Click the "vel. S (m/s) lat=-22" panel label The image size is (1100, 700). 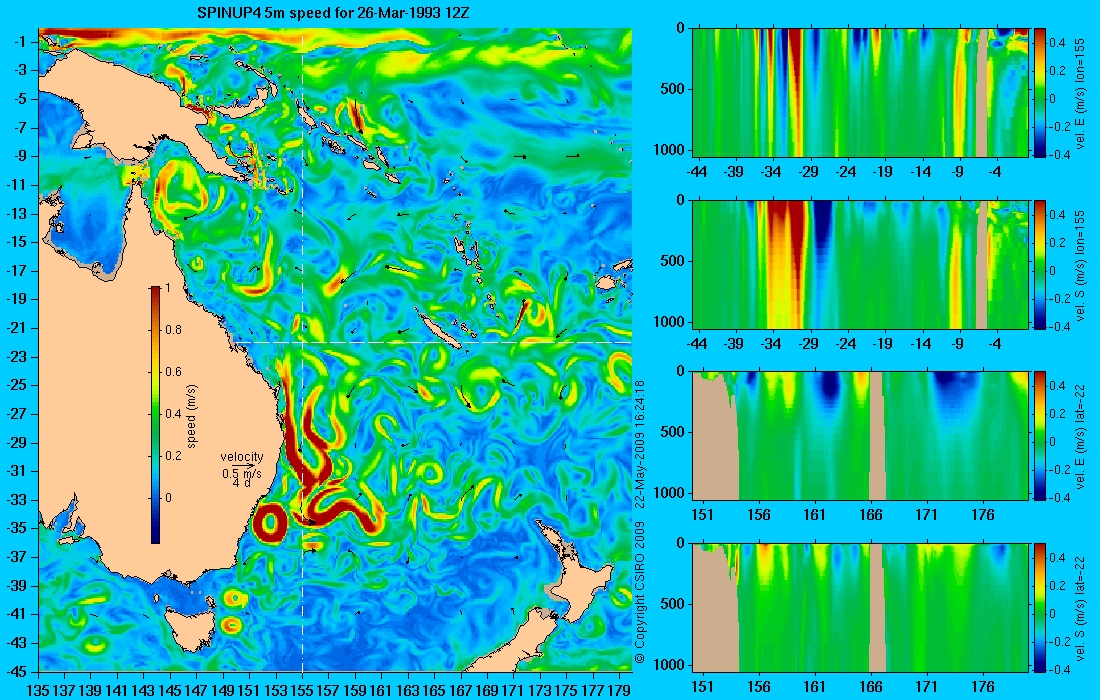tap(1080, 608)
